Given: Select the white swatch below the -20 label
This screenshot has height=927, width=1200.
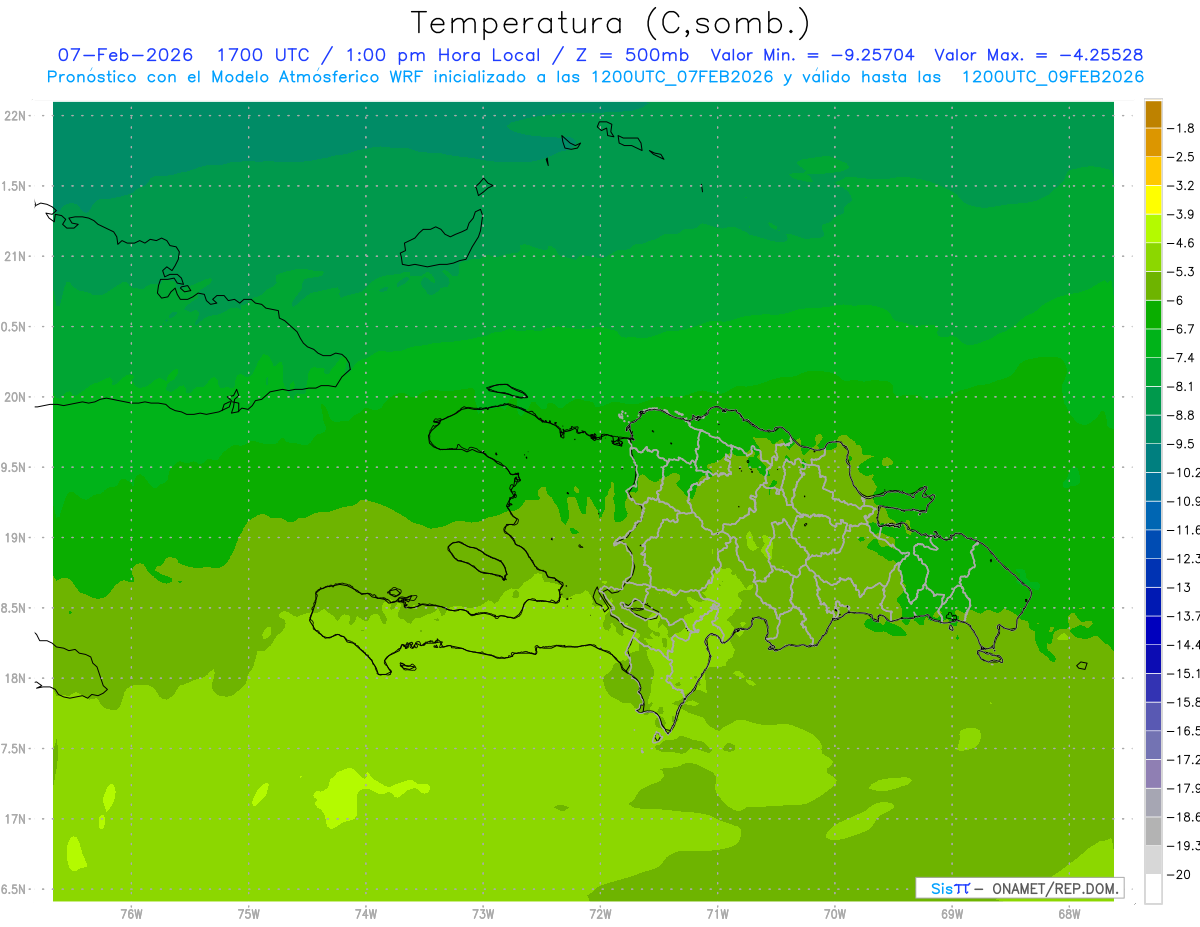Looking at the screenshot, I should click(1153, 889).
